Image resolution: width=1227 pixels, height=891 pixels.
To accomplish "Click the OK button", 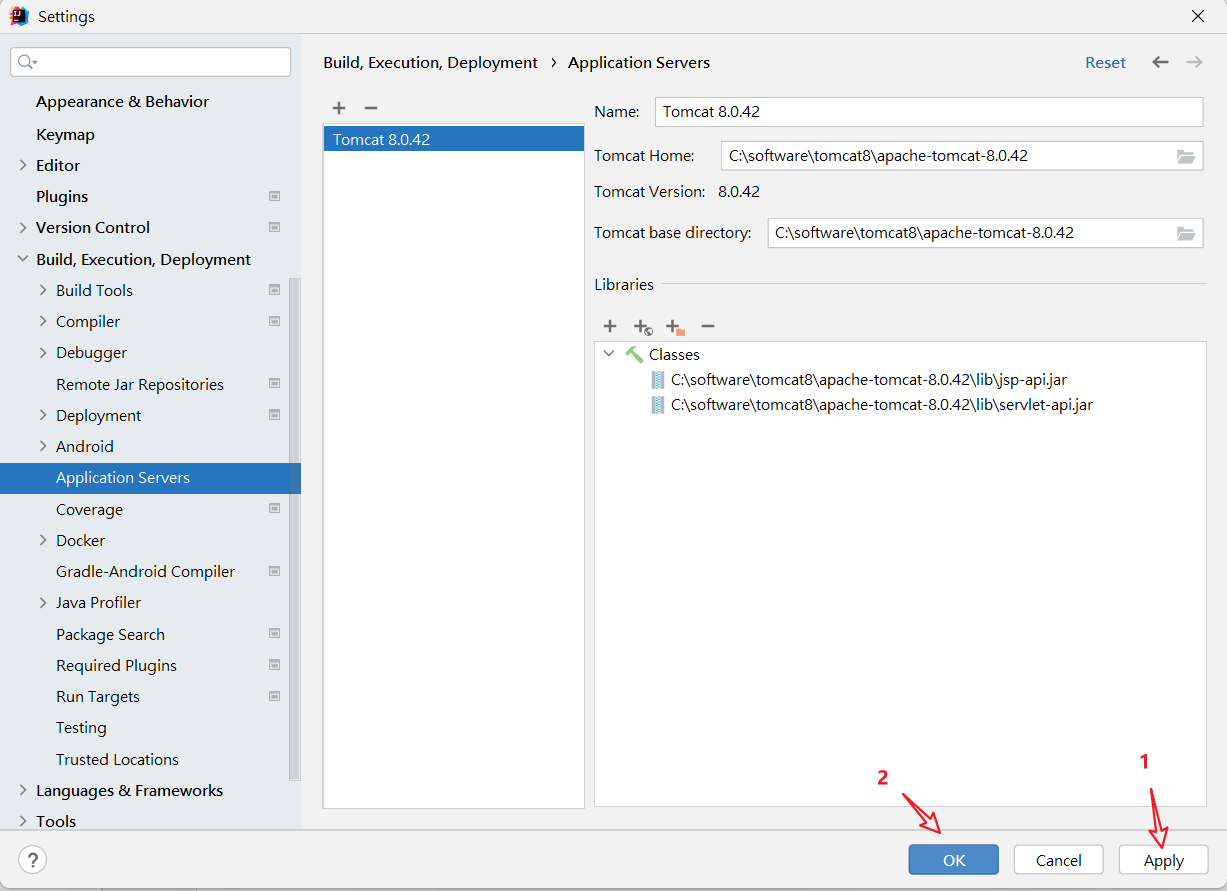I will (954, 860).
